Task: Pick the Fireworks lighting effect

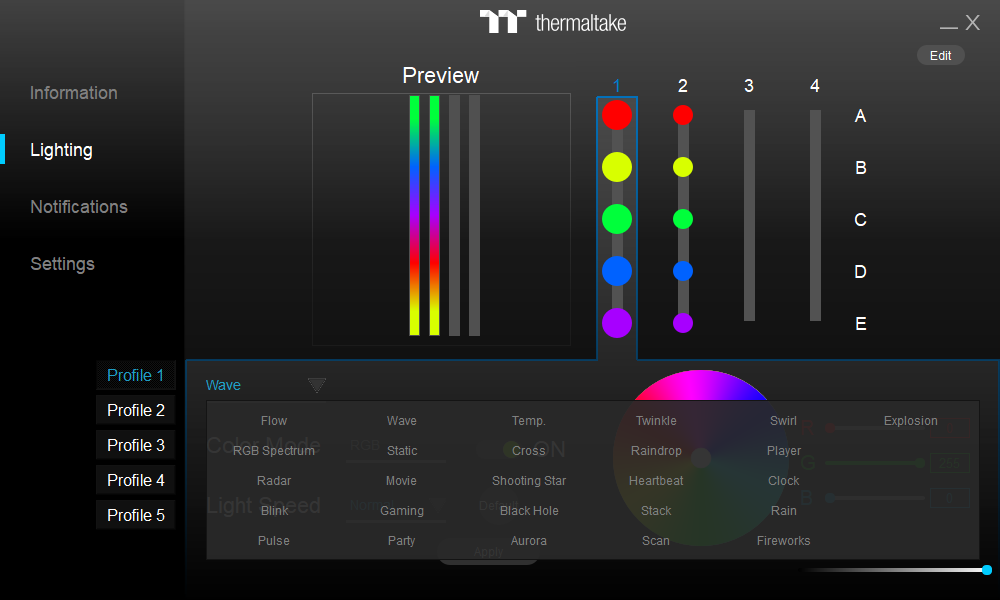Action: point(783,541)
